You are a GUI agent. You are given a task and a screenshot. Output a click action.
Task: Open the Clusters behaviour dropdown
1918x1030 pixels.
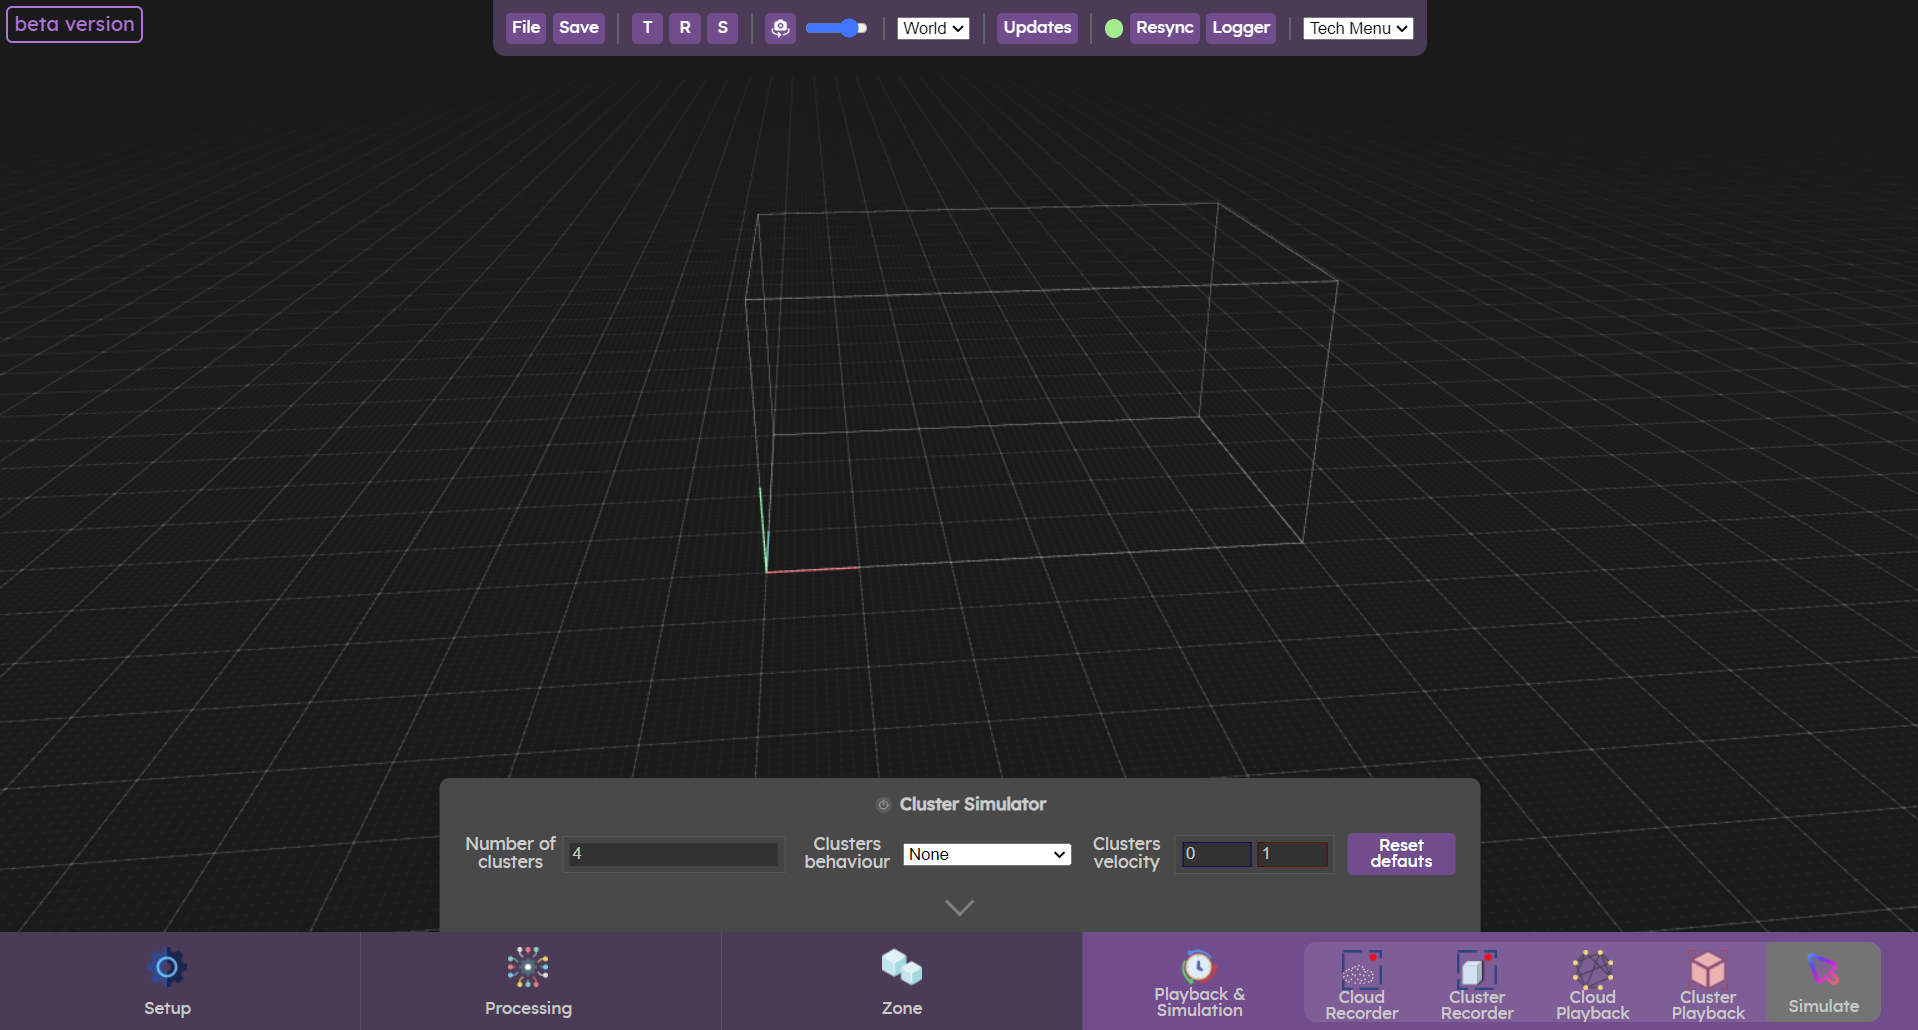coord(986,854)
